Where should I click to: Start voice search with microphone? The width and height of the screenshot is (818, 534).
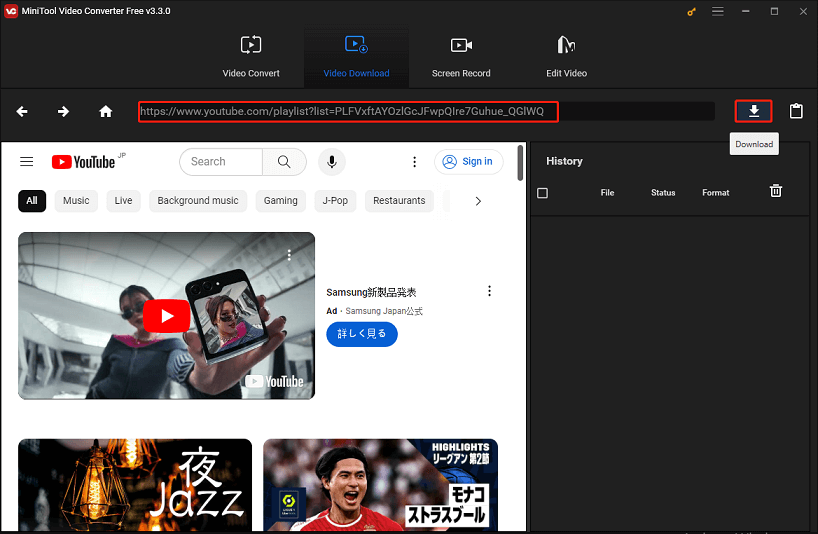(332, 162)
